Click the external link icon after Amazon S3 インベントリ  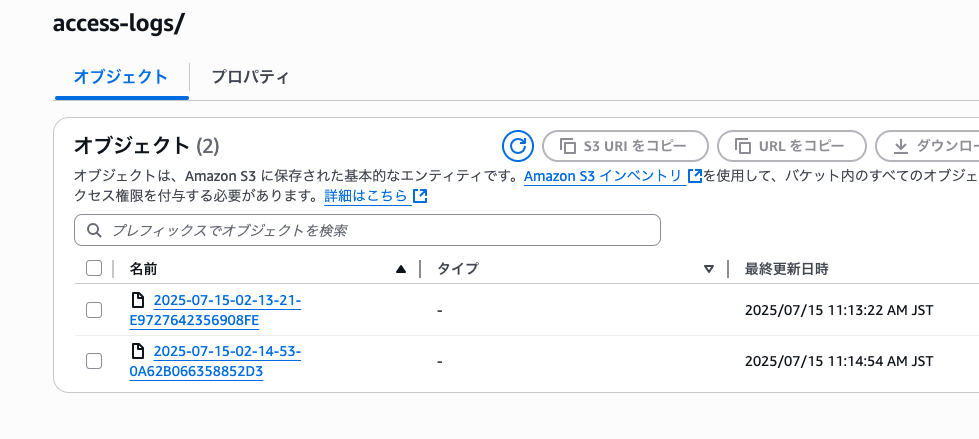point(695,176)
